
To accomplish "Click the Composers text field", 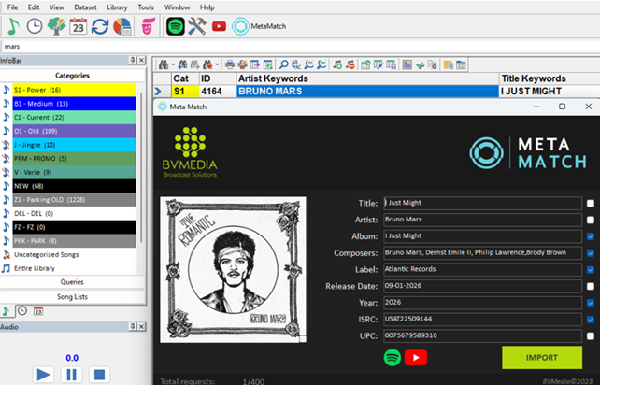I will [x=482, y=253].
